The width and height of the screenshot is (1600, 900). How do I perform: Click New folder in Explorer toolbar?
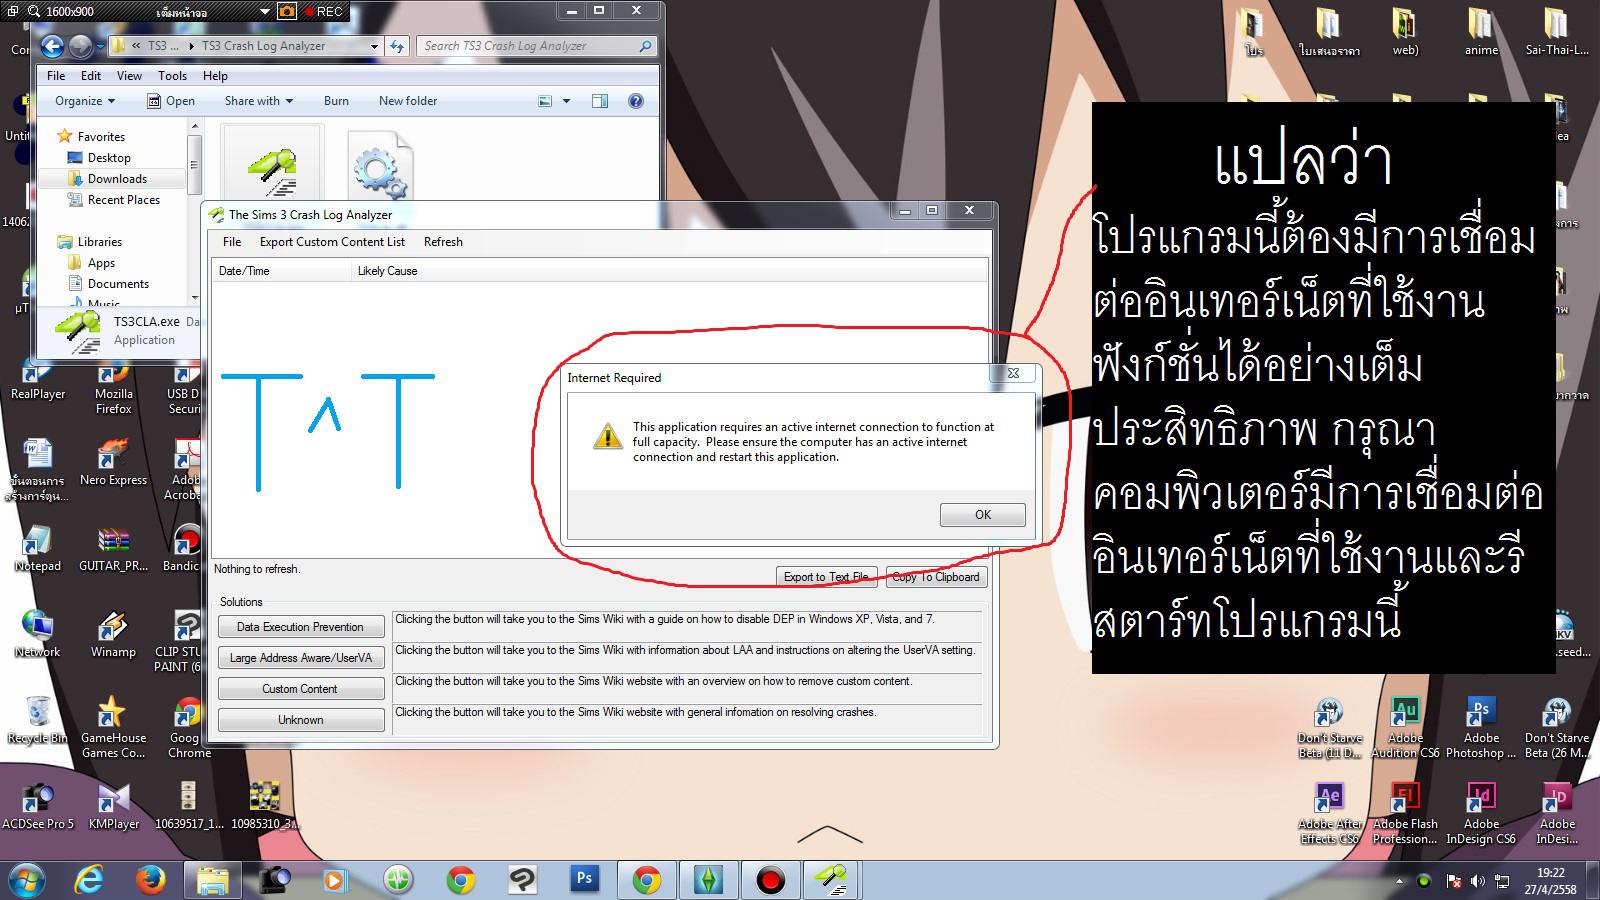pyautogui.click(x=408, y=101)
